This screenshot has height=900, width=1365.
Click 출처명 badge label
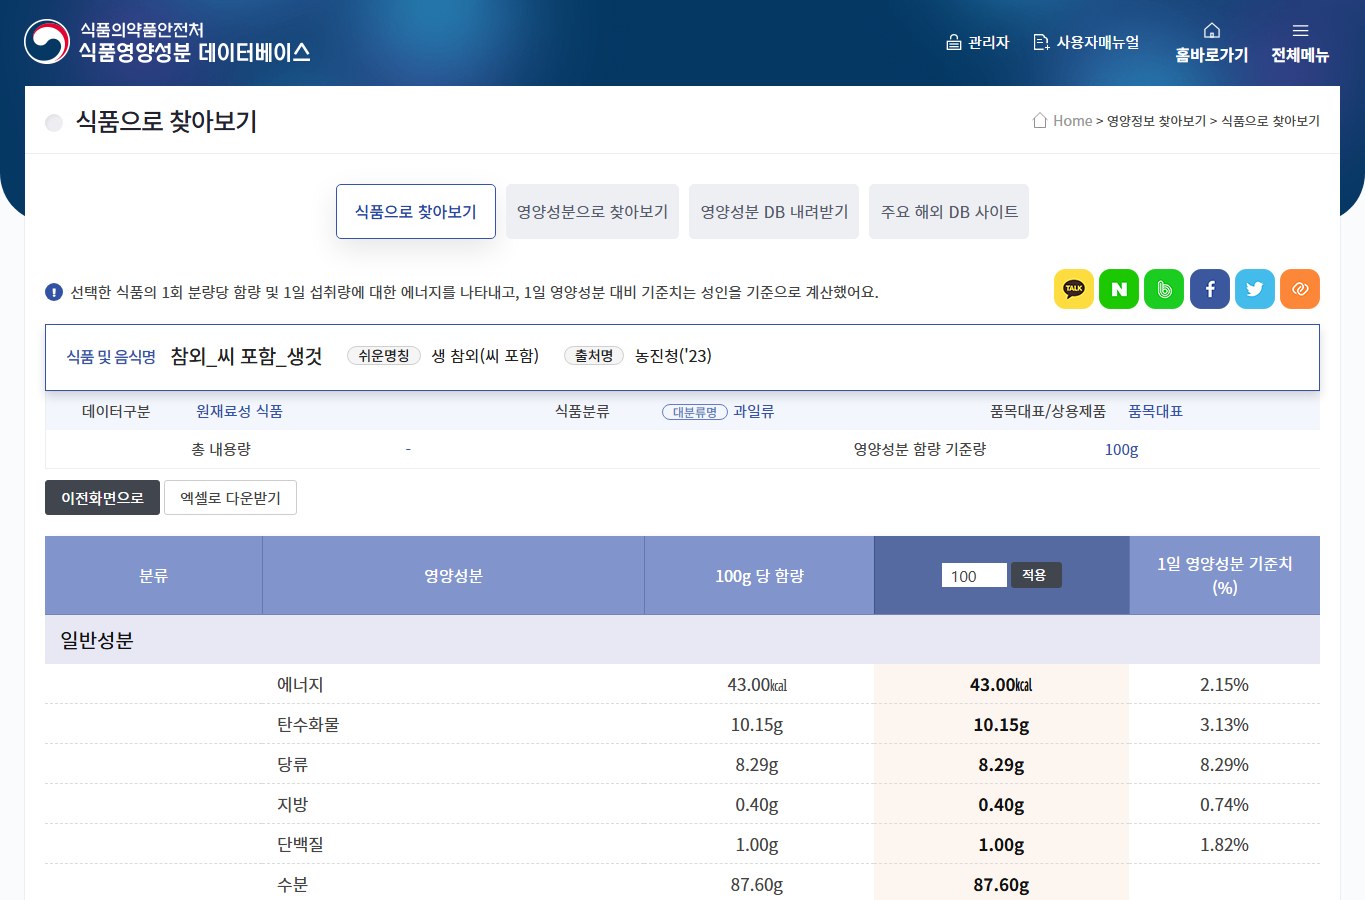click(x=594, y=356)
